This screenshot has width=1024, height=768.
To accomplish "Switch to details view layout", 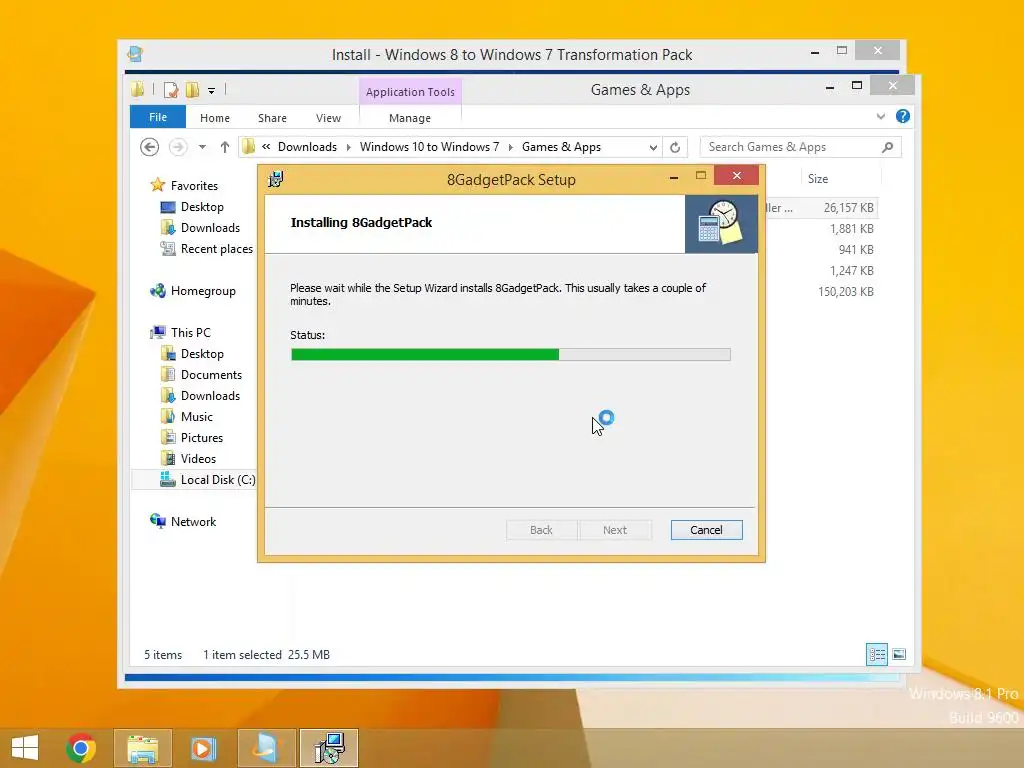I will (x=876, y=654).
